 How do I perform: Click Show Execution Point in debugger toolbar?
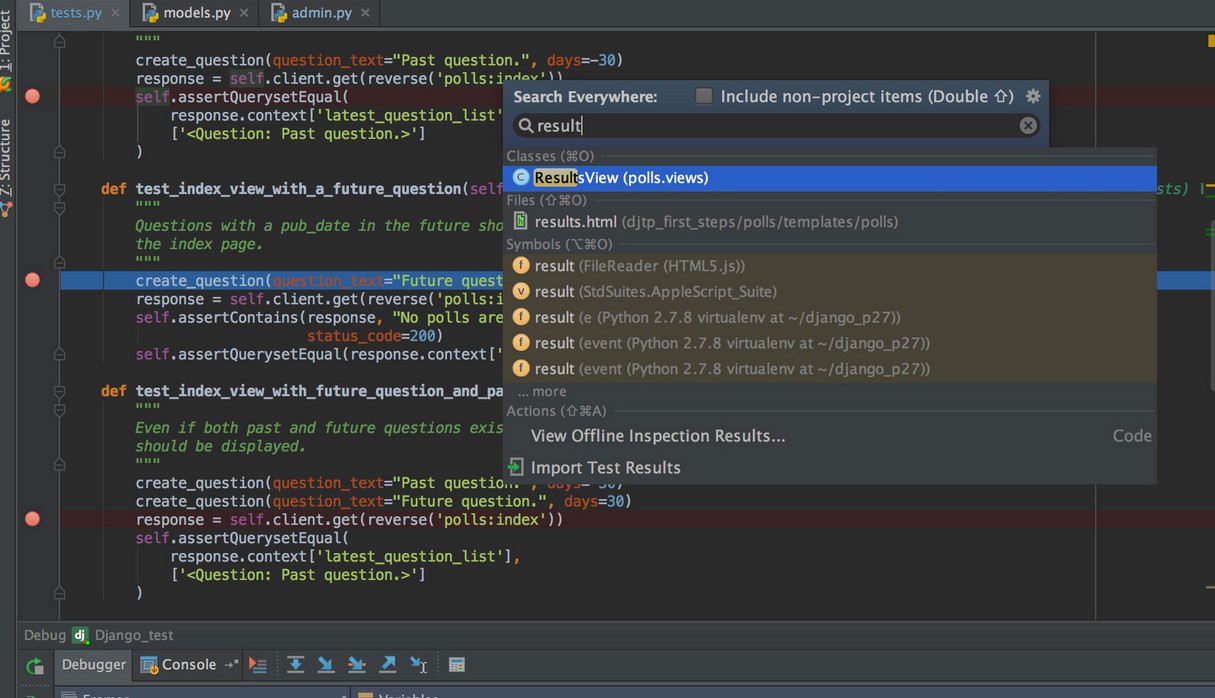click(x=258, y=665)
